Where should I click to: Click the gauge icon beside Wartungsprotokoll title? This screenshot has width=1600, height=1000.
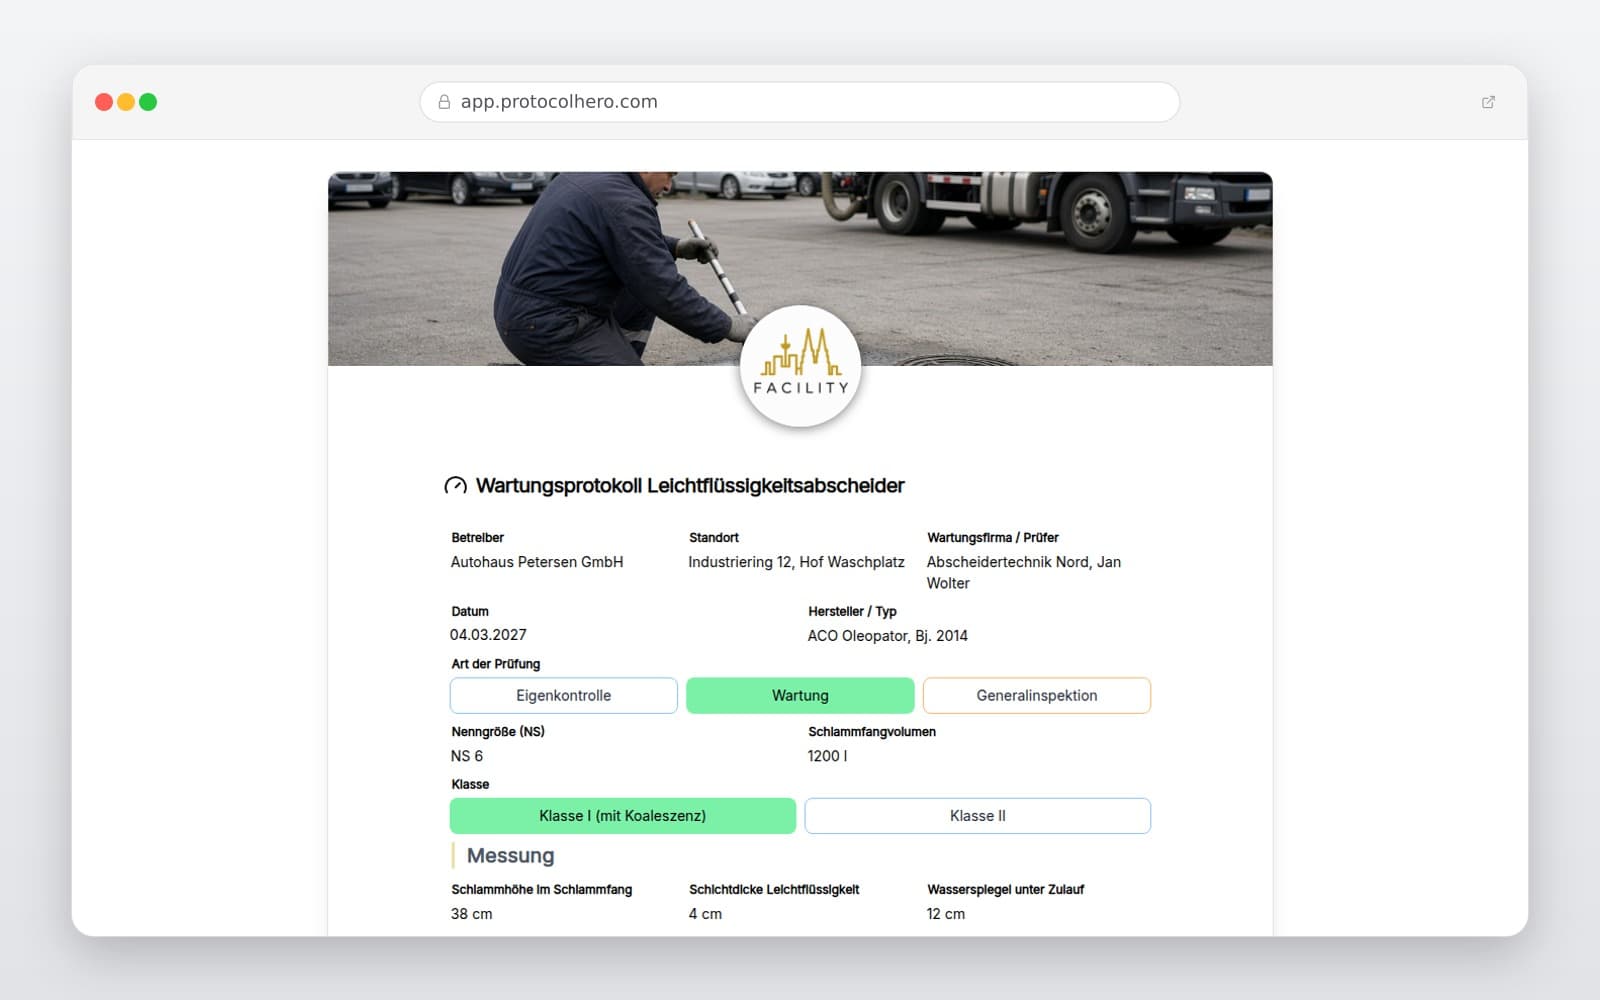tap(455, 486)
